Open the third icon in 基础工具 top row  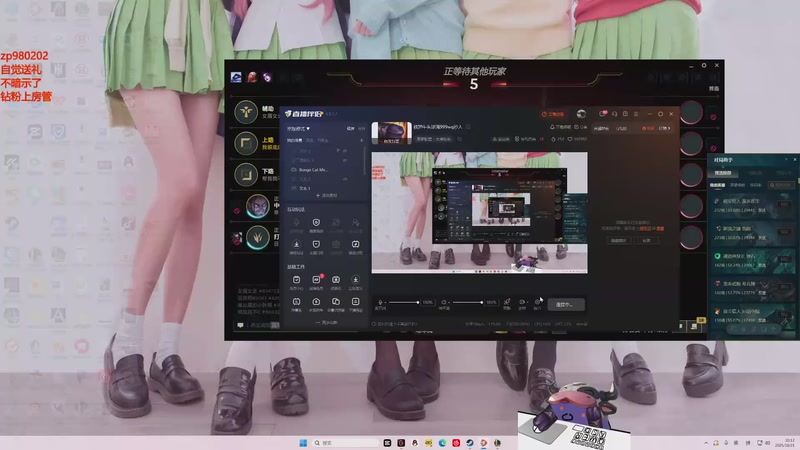point(336,282)
